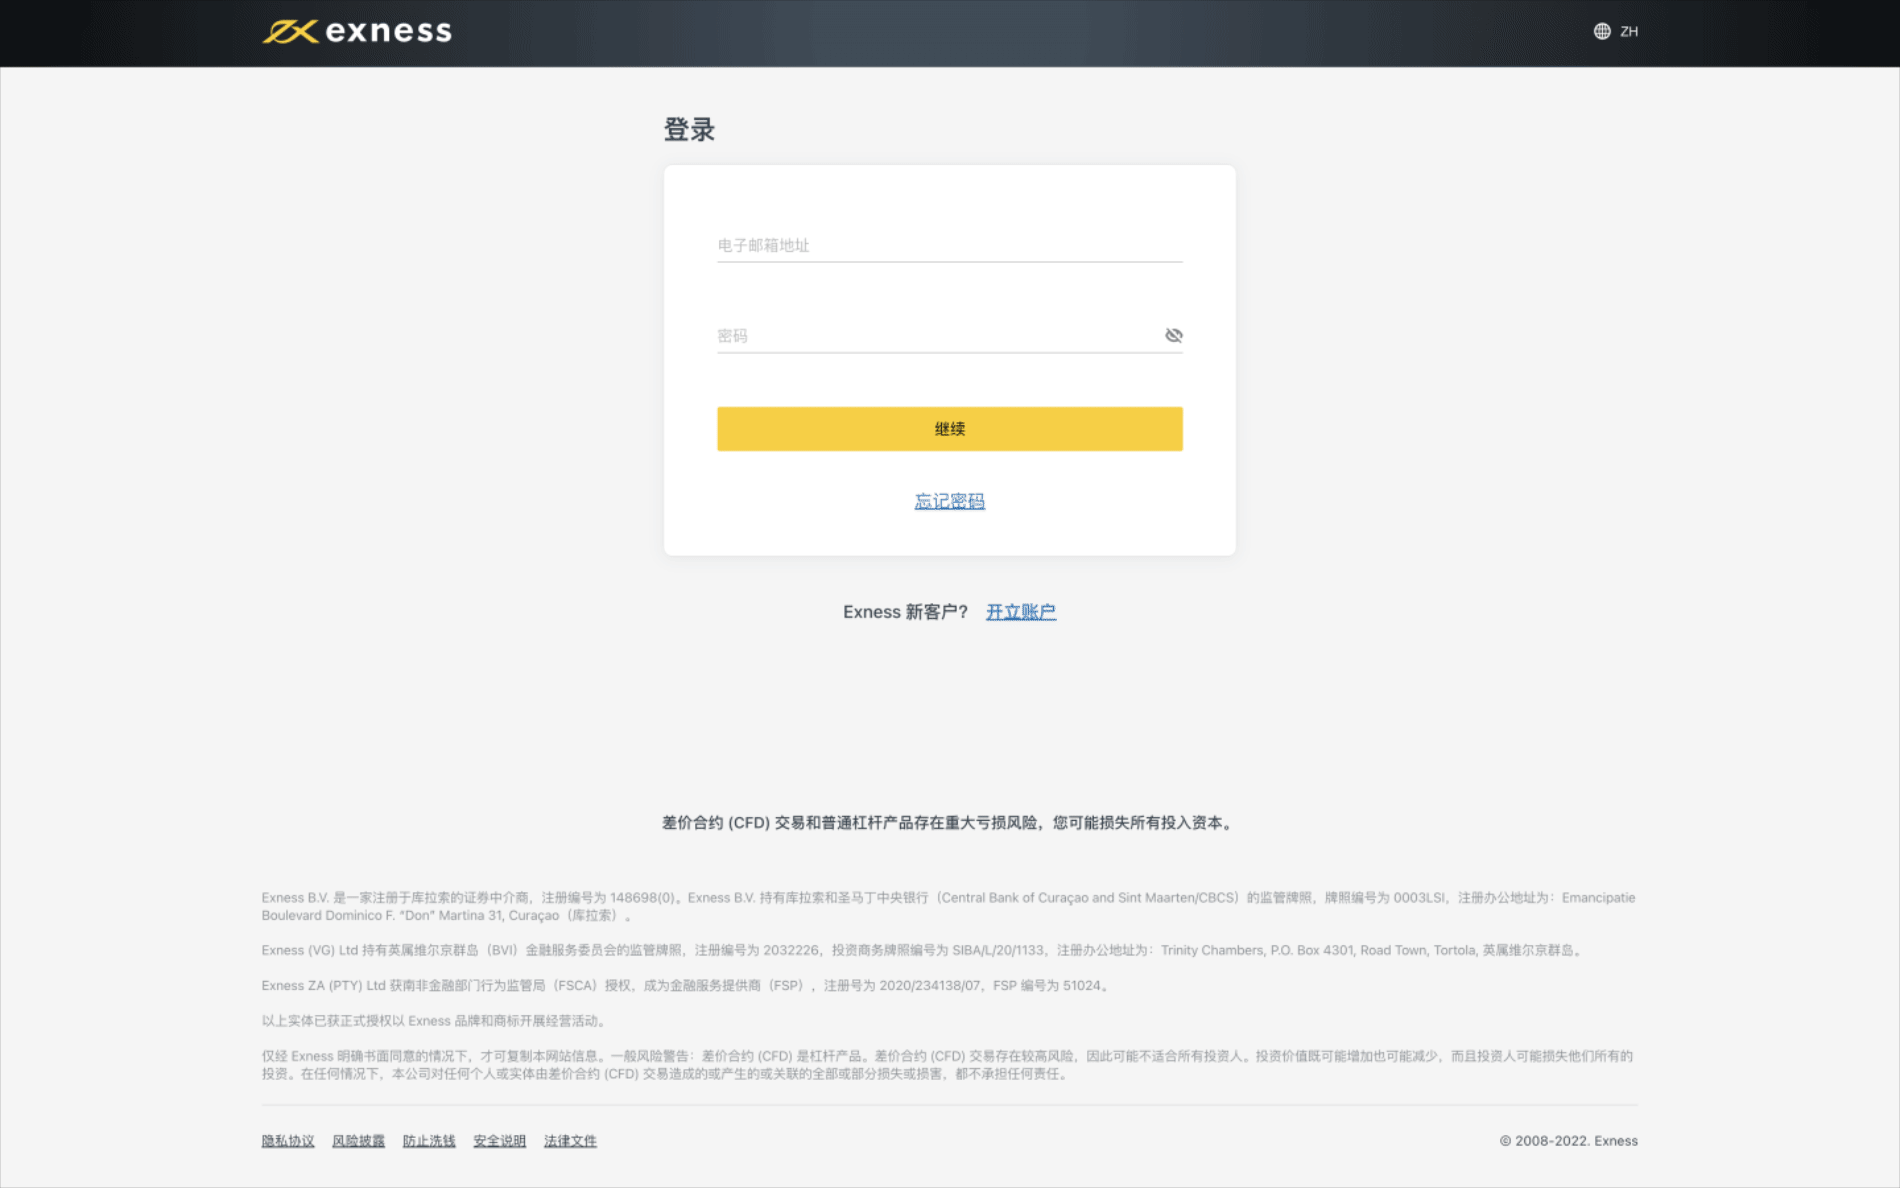Click the '© 2008-2022. Exness' copyright text

coord(1568,1141)
